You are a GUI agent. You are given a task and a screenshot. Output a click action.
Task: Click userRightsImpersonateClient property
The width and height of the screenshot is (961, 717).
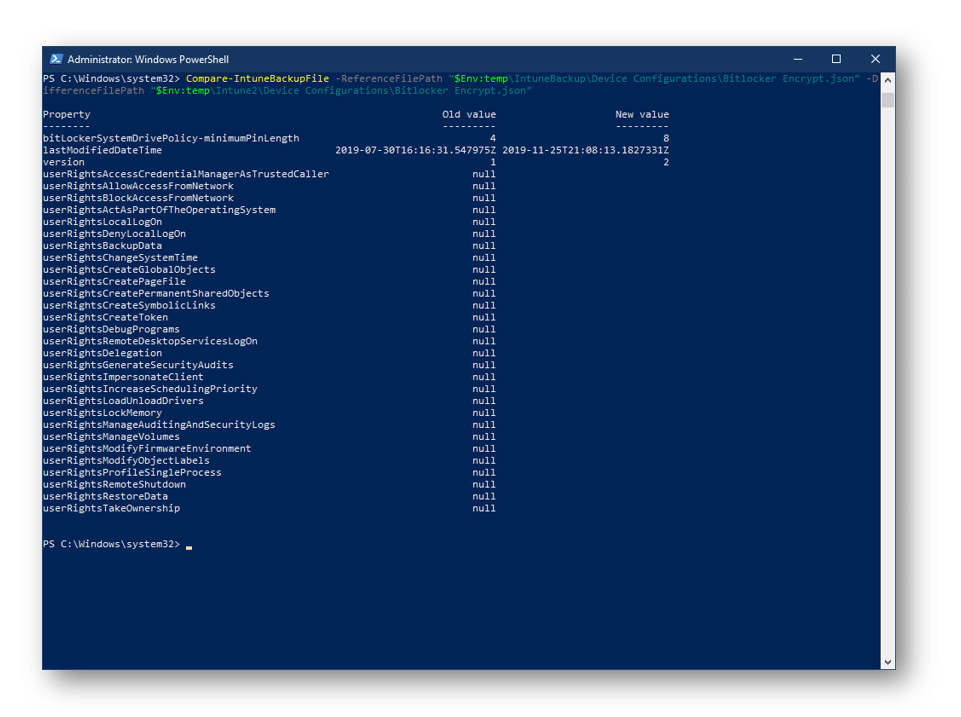[x=123, y=377]
